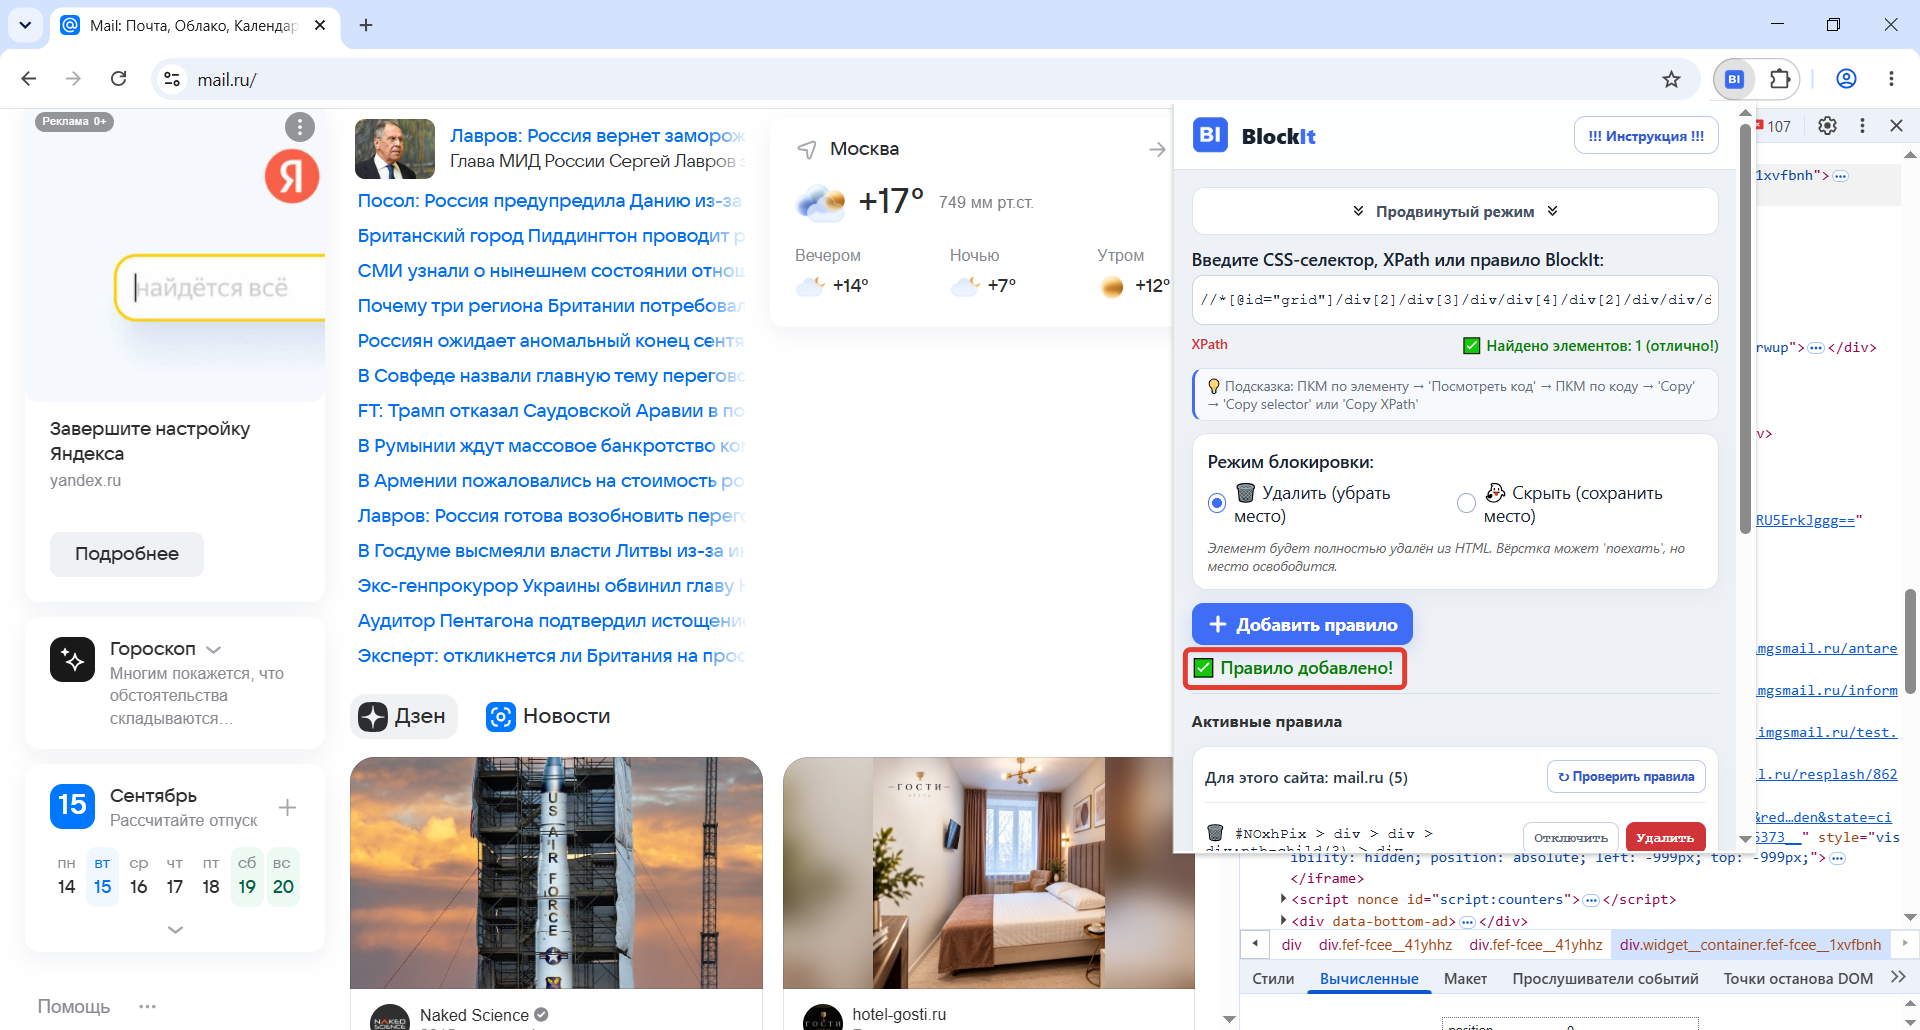Viewport: 1920px width, 1030px height.
Task: Open a new browser tab
Action: (x=366, y=25)
